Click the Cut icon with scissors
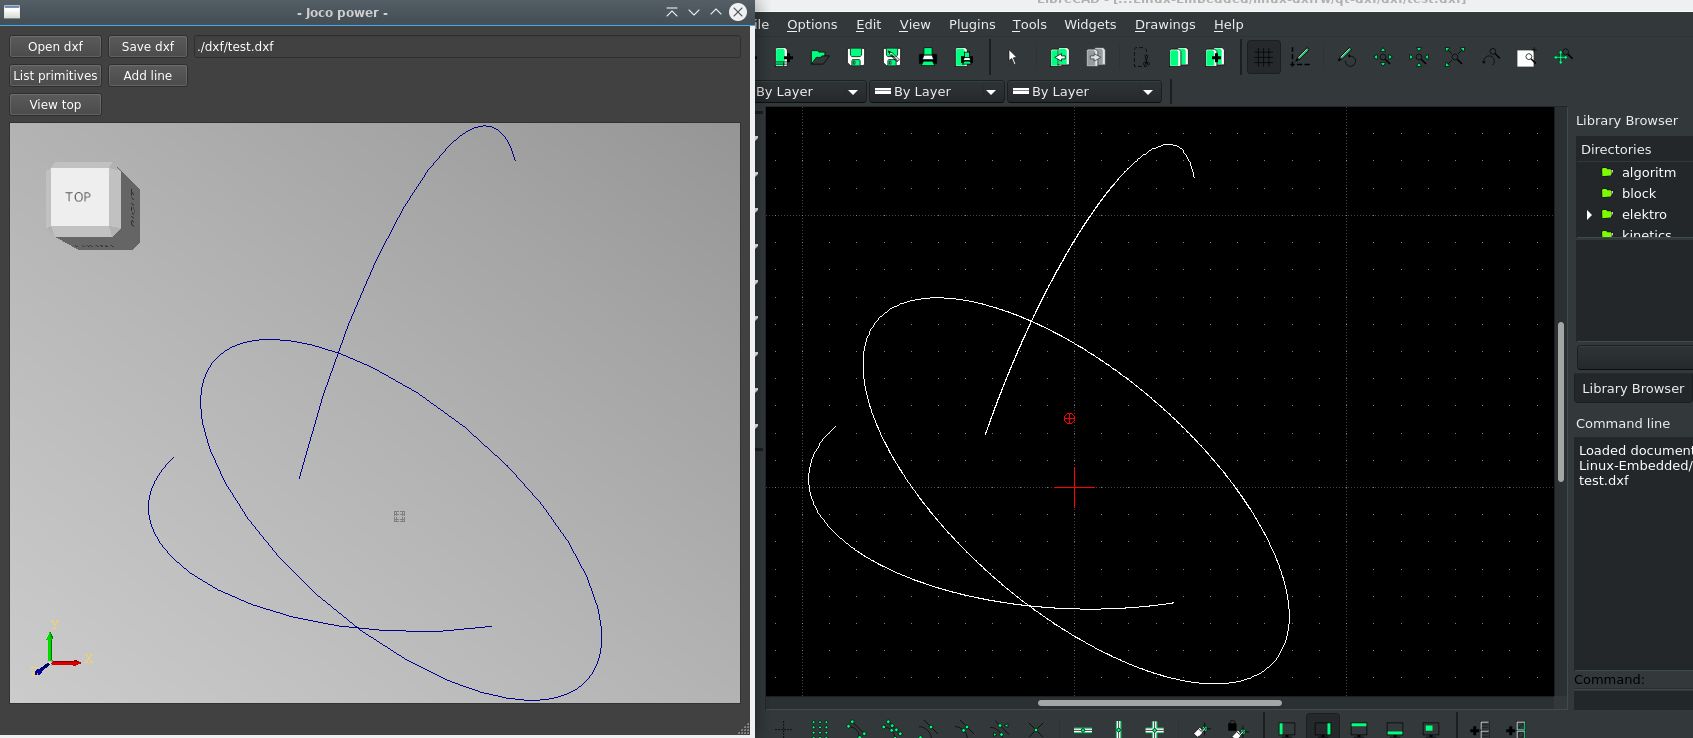The width and height of the screenshot is (1693, 738). click(x=1141, y=57)
